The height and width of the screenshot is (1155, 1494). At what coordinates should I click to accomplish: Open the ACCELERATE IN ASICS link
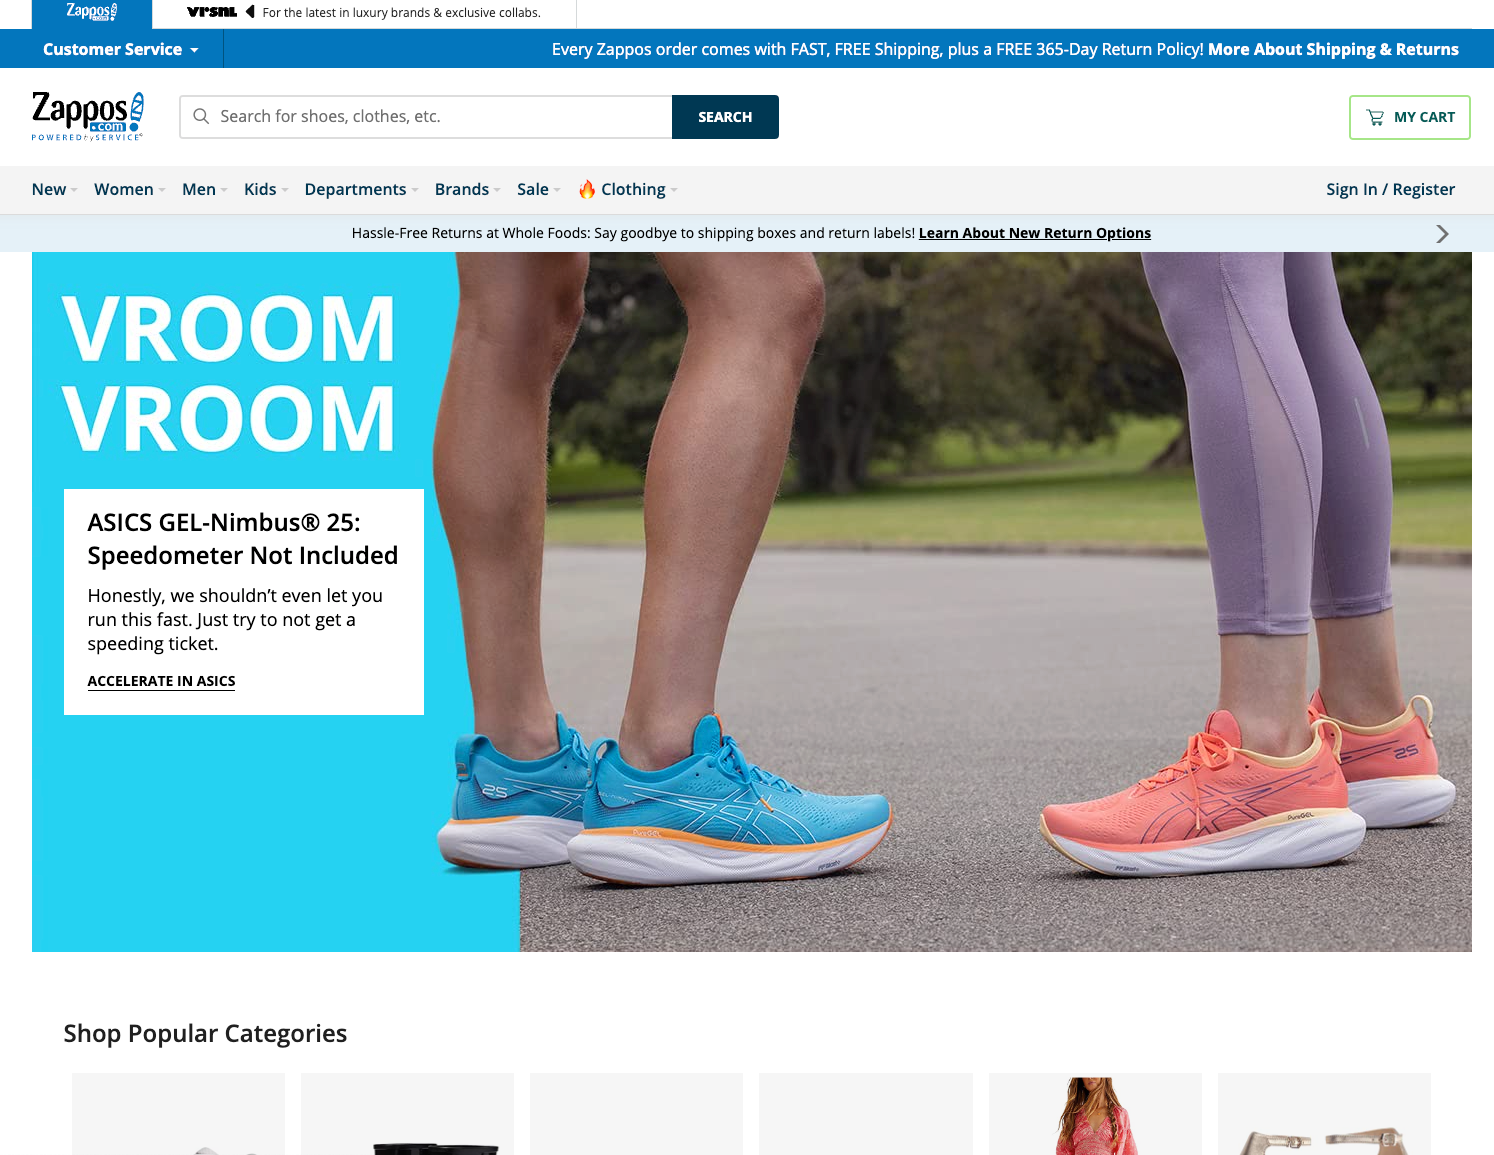tap(161, 681)
